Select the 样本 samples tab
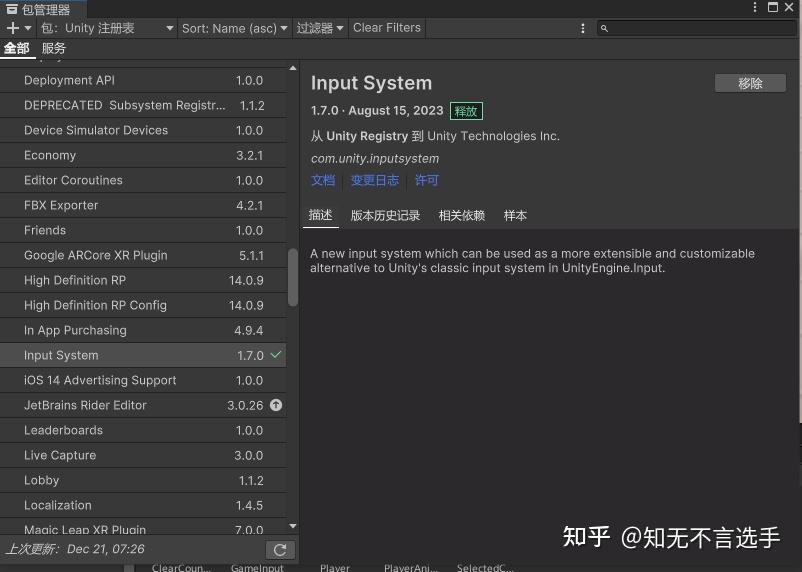Image resolution: width=802 pixels, height=572 pixels. pos(515,215)
